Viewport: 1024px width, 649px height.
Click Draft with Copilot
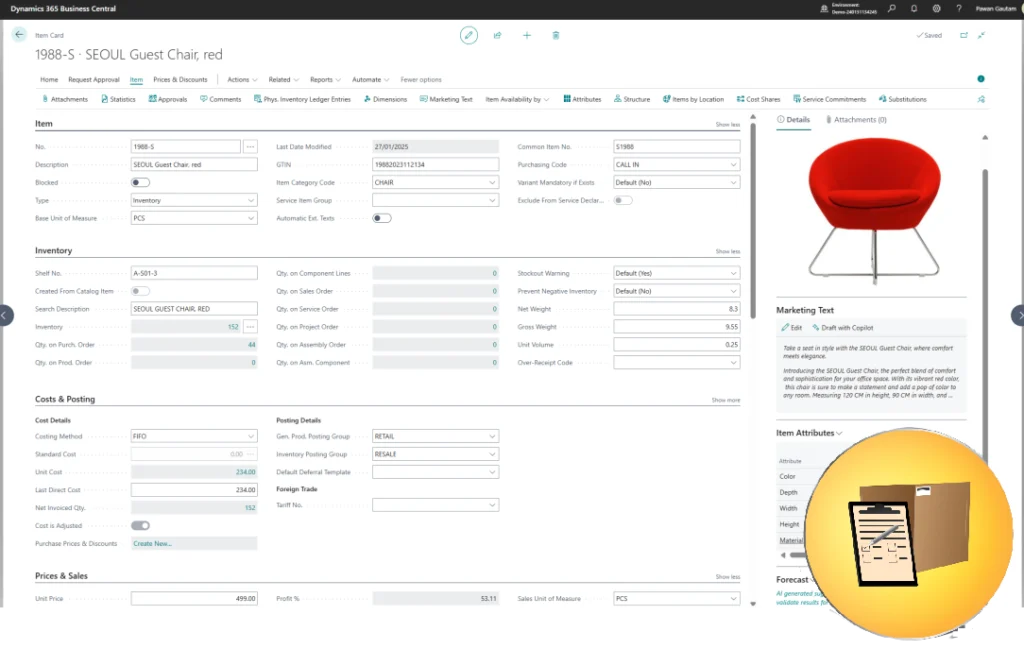pos(842,328)
